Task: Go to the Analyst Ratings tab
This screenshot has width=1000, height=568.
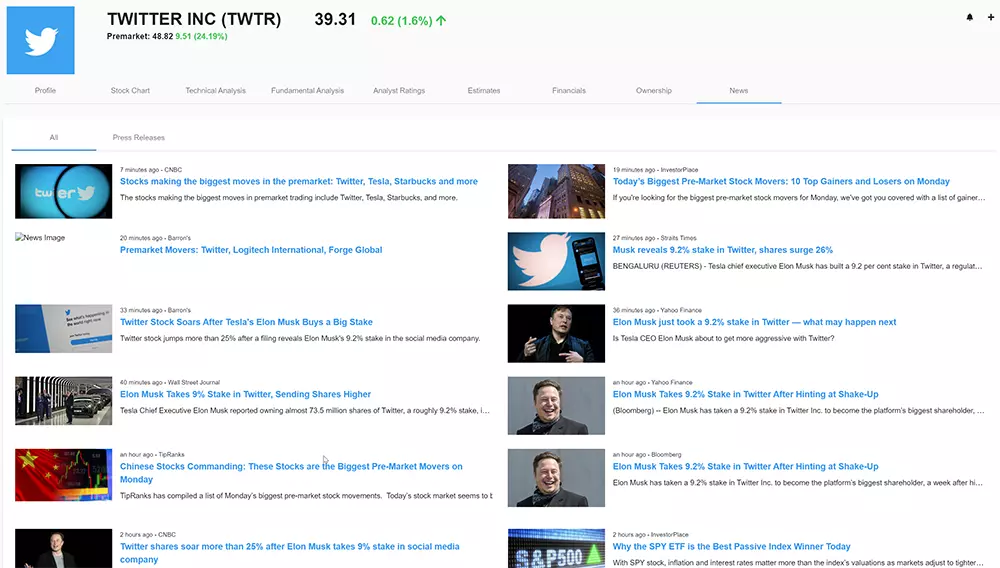Action: click(x=399, y=91)
